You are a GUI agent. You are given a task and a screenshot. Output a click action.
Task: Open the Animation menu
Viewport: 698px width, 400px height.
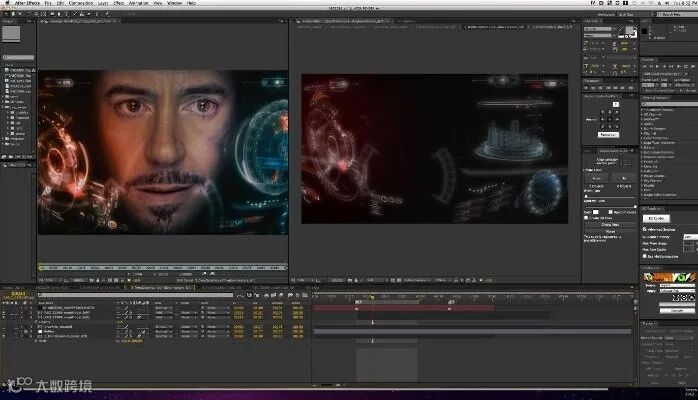click(x=138, y=3)
